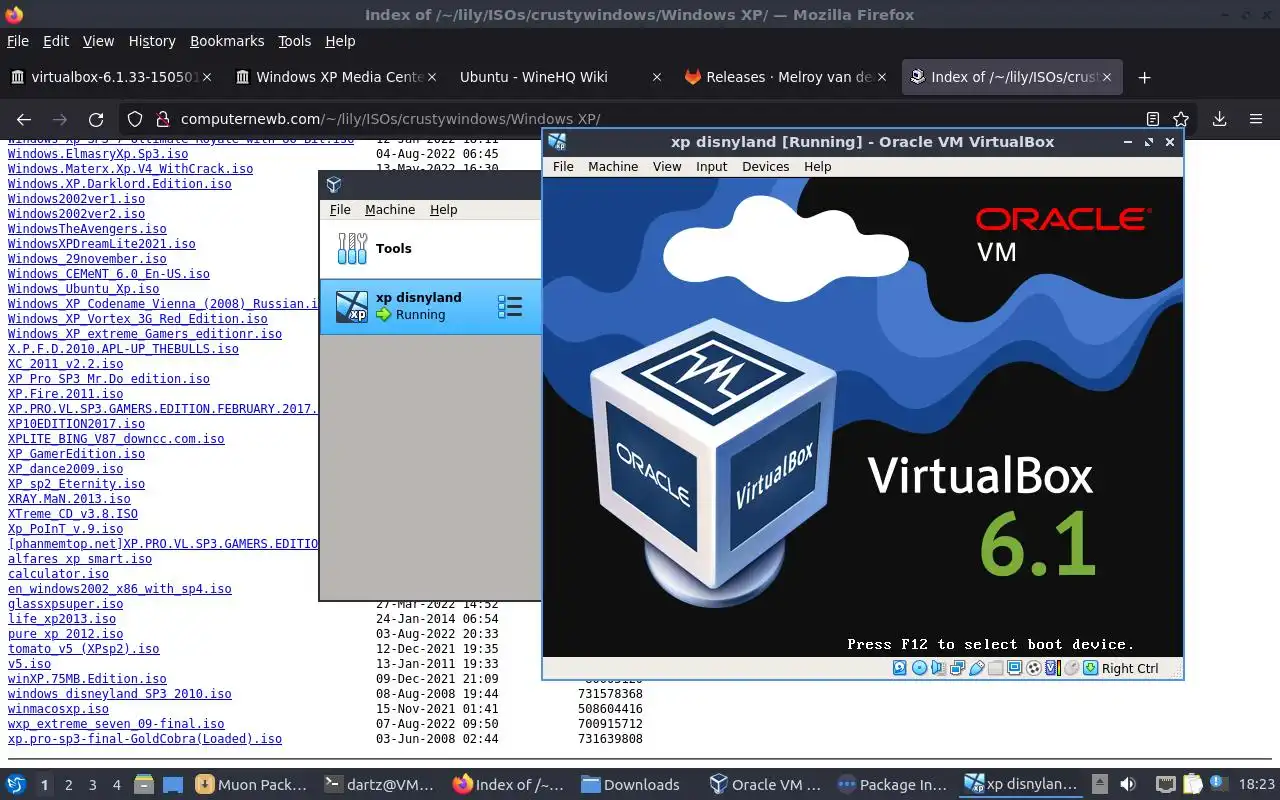Toggle Reader View in the Firefox address bar
This screenshot has width=1280, height=800.
(x=1152, y=119)
